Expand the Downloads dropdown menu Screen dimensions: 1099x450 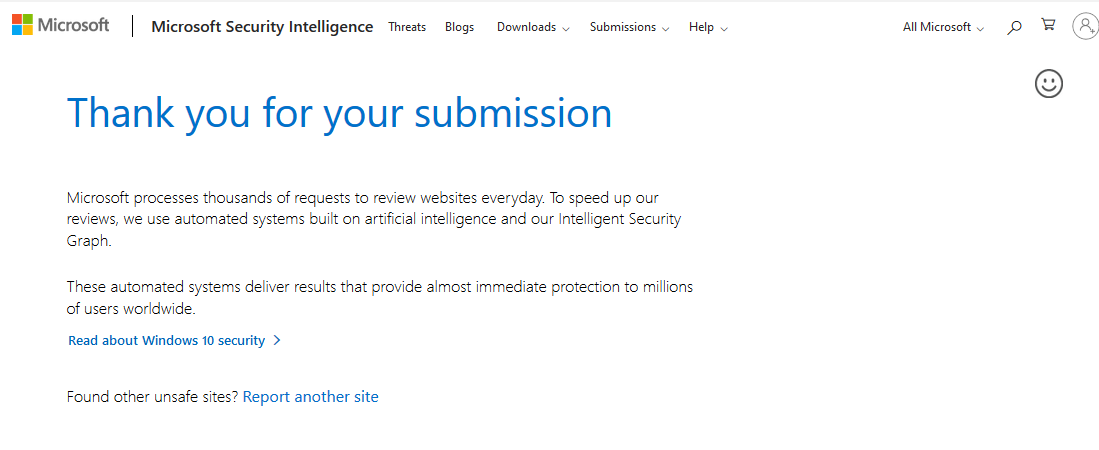pyautogui.click(x=533, y=27)
